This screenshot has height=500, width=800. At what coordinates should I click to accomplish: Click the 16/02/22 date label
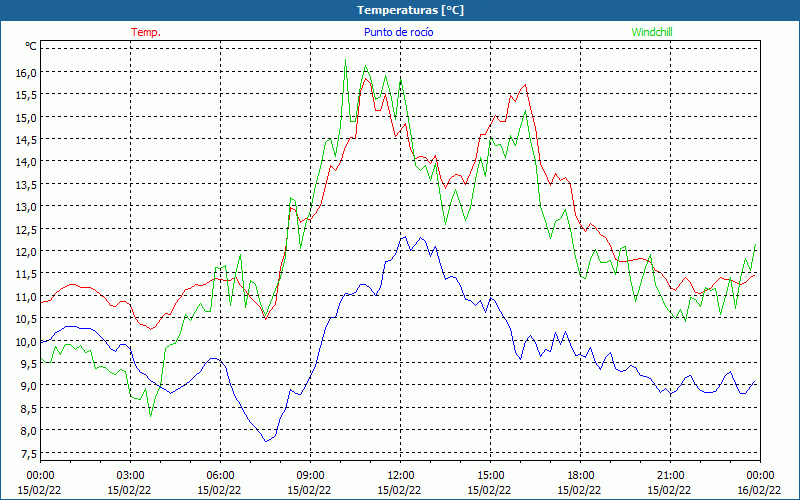click(x=759, y=490)
